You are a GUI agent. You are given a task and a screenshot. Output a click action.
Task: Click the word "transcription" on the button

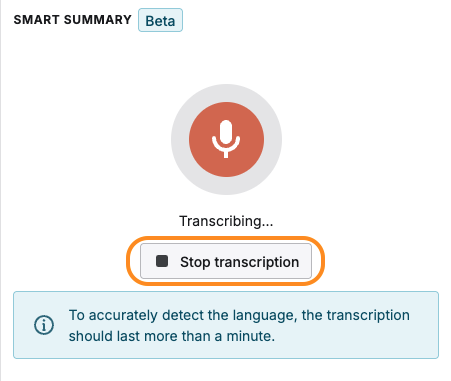[257, 262]
